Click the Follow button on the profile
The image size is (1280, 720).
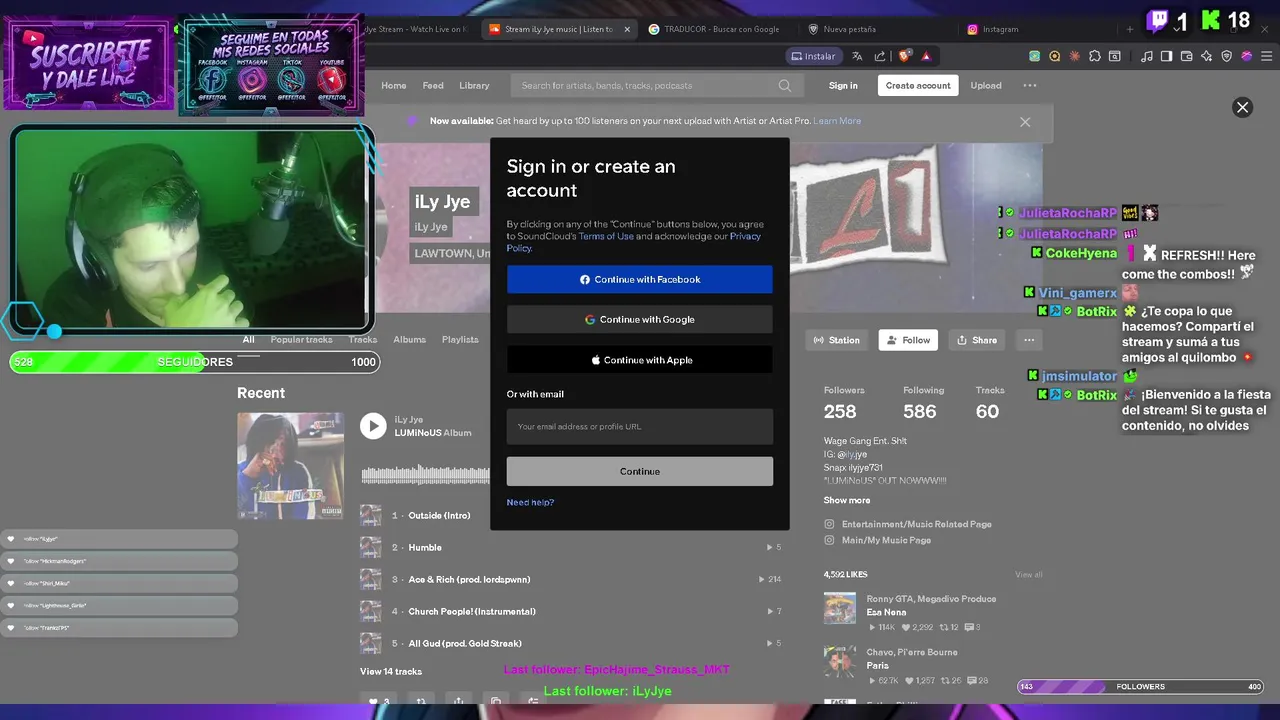tap(908, 340)
